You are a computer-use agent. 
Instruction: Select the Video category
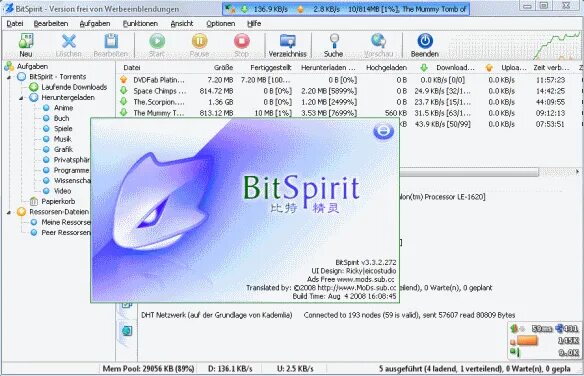point(62,191)
